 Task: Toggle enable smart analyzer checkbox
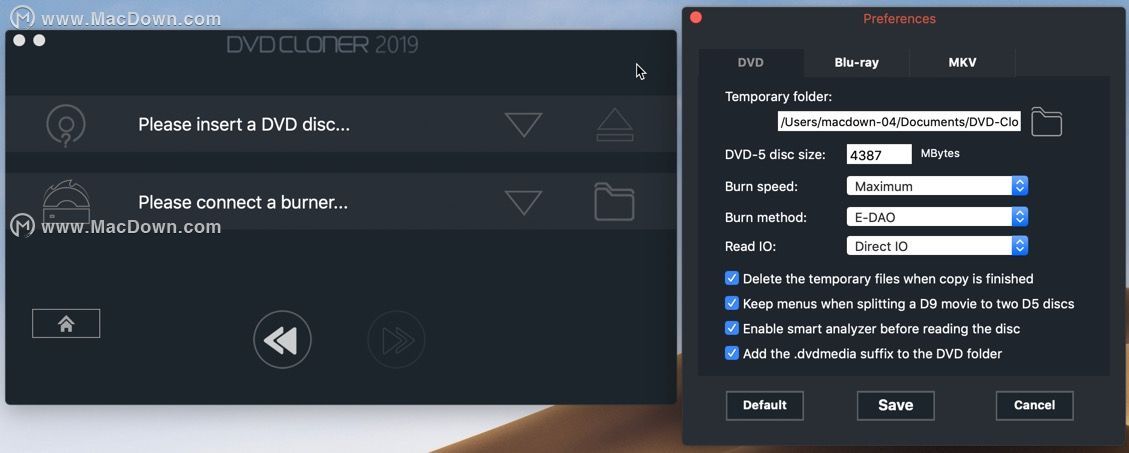tap(732, 328)
